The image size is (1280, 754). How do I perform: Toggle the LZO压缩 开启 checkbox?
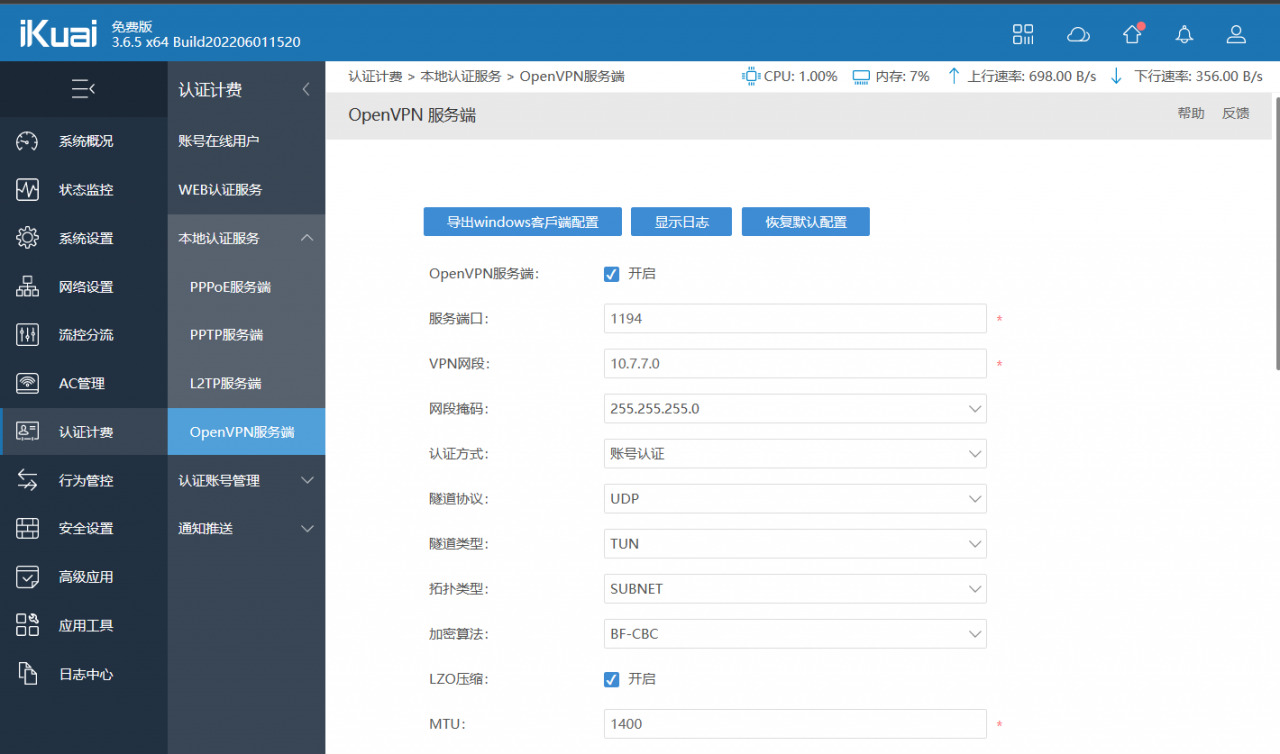click(612, 680)
